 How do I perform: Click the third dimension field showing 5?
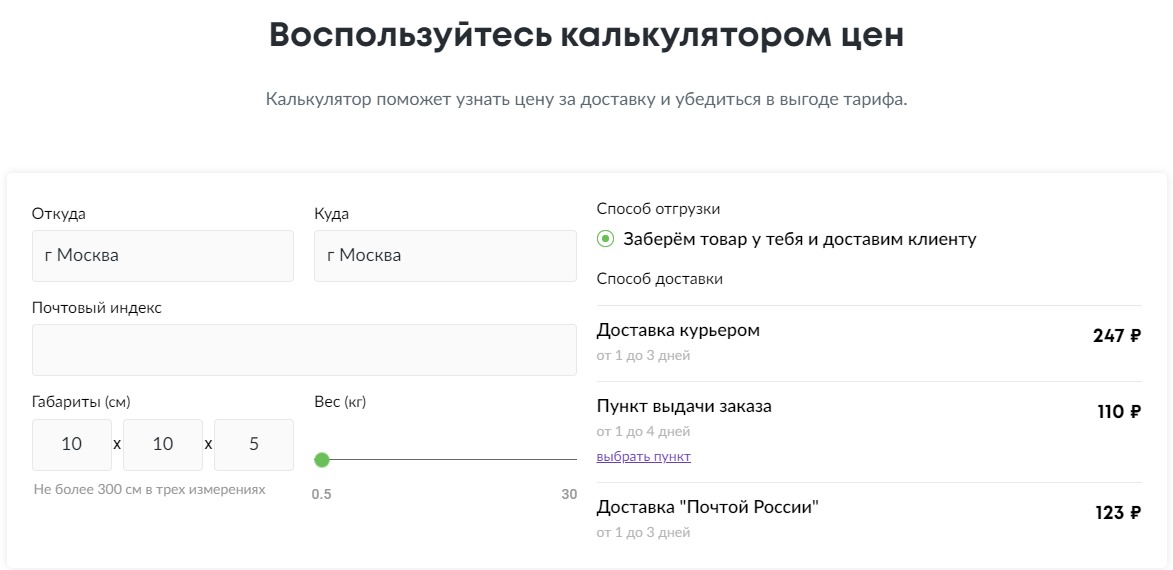coord(254,445)
